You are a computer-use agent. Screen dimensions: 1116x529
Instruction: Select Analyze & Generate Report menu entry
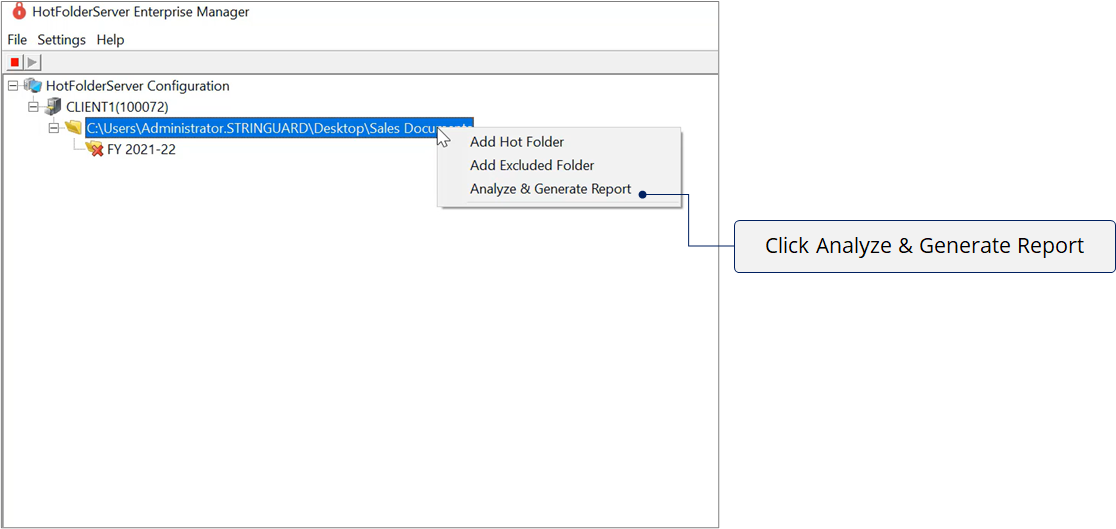tap(550, 189)
